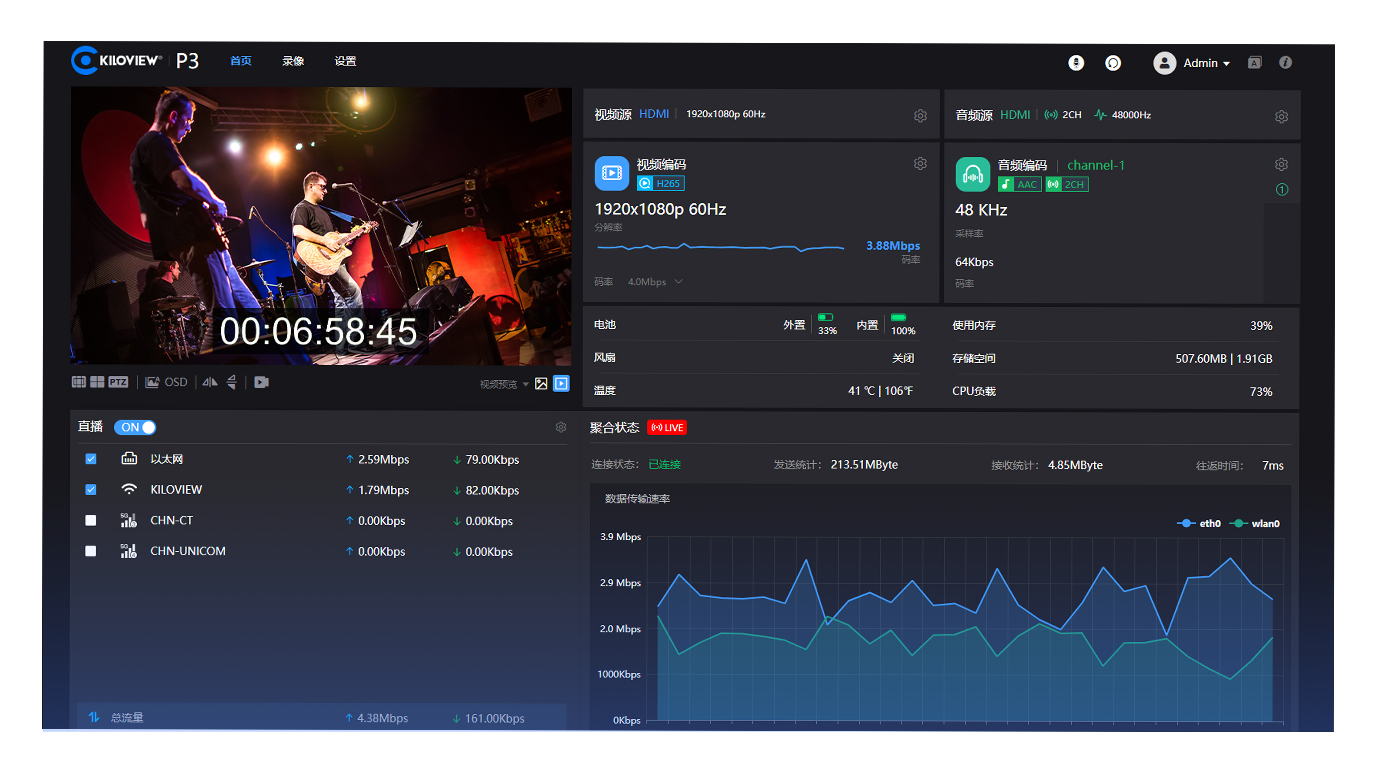Go to the 录像 recording tab

pos(293,61)
